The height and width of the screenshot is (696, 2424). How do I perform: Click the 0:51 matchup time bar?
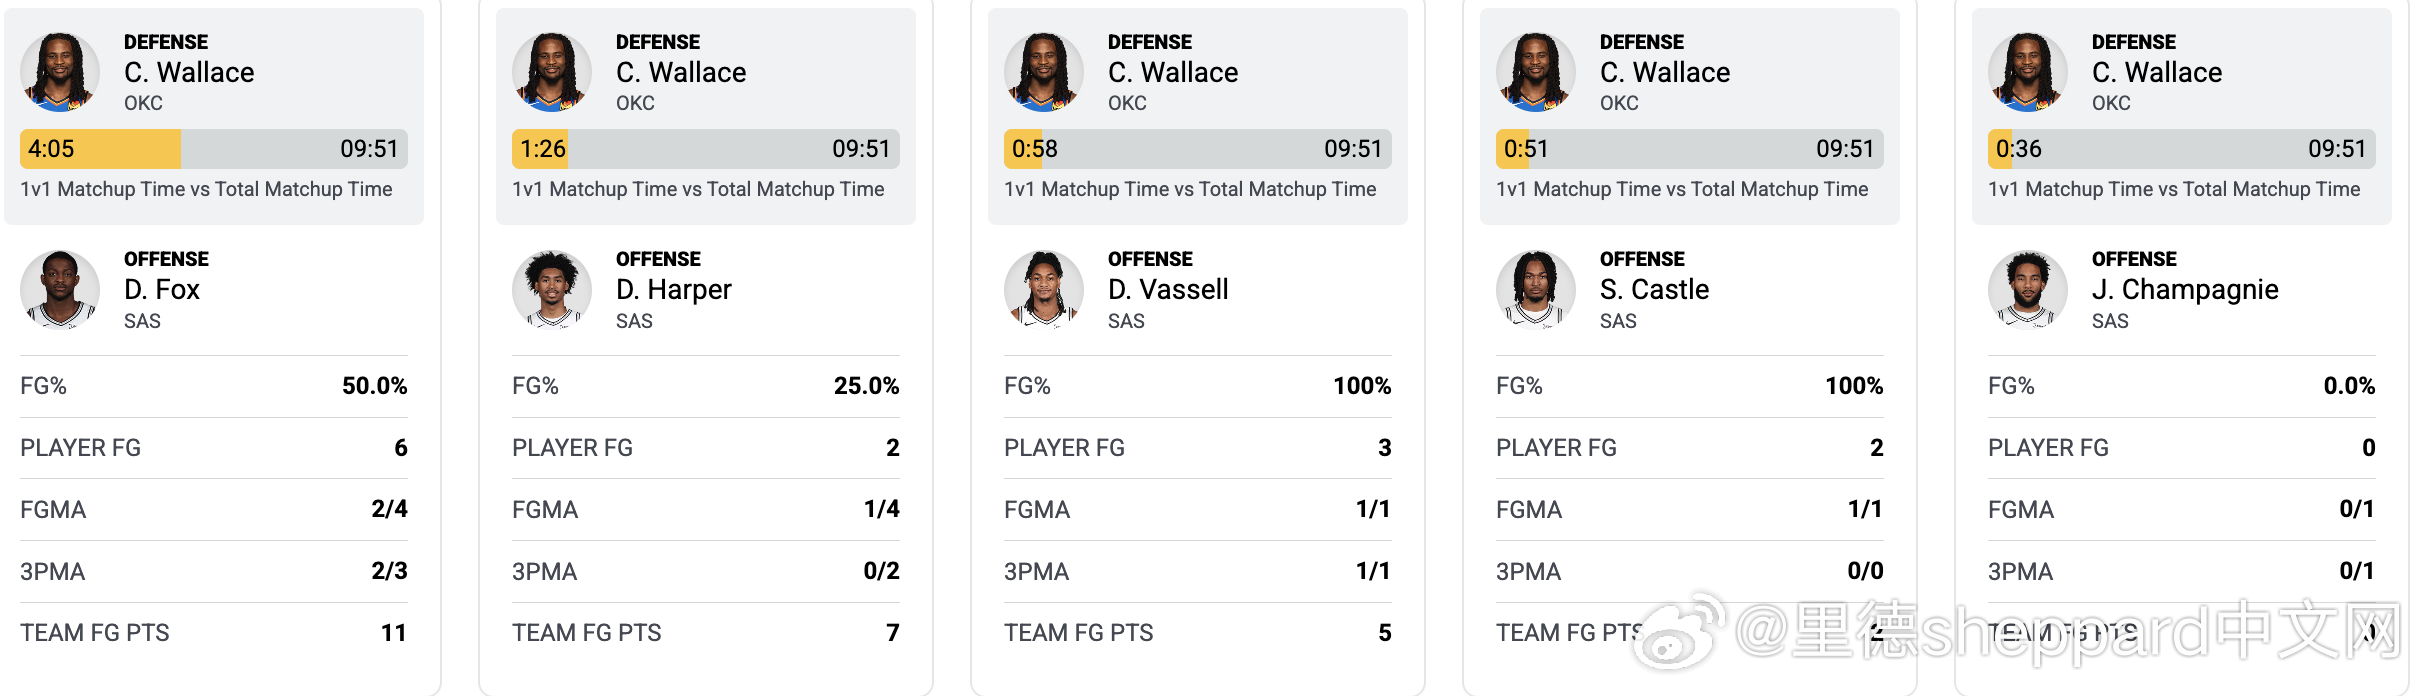tap(1690, 149)
